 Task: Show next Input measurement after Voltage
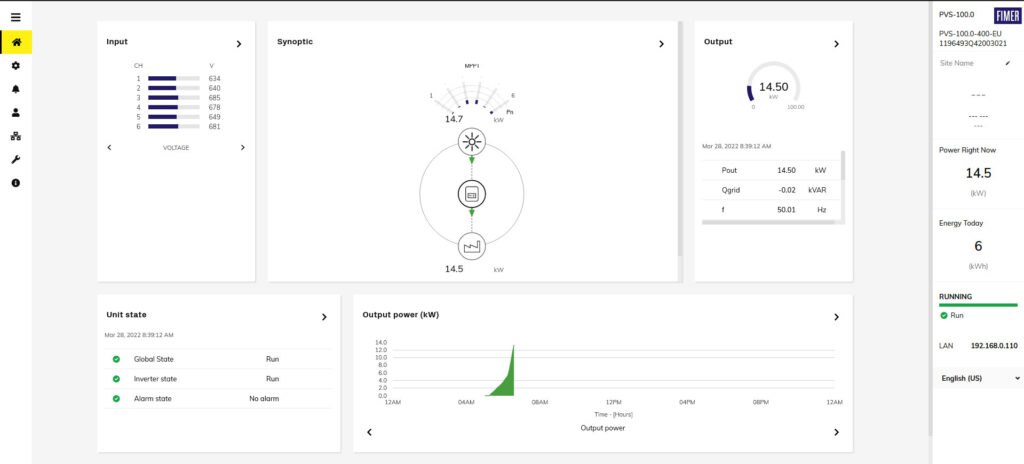pos(242,147)
